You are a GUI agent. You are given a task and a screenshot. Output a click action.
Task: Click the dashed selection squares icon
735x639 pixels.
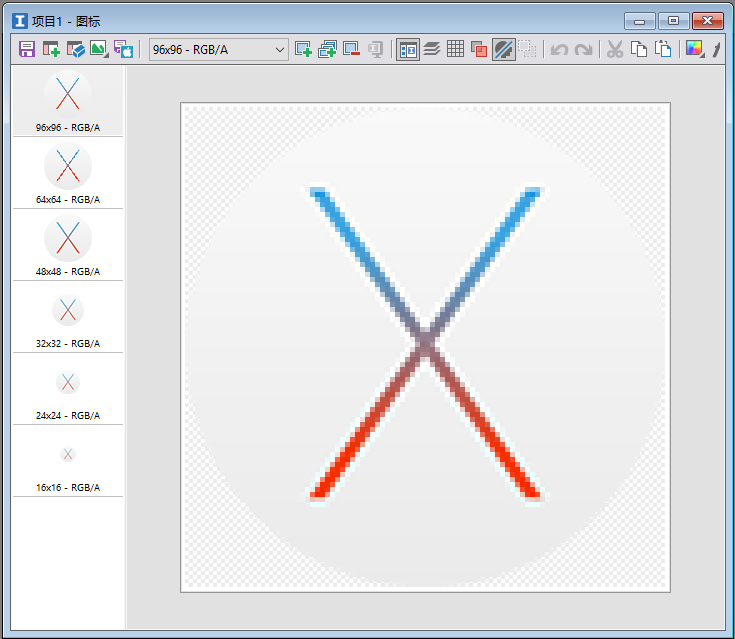click(x=527, y=49)
